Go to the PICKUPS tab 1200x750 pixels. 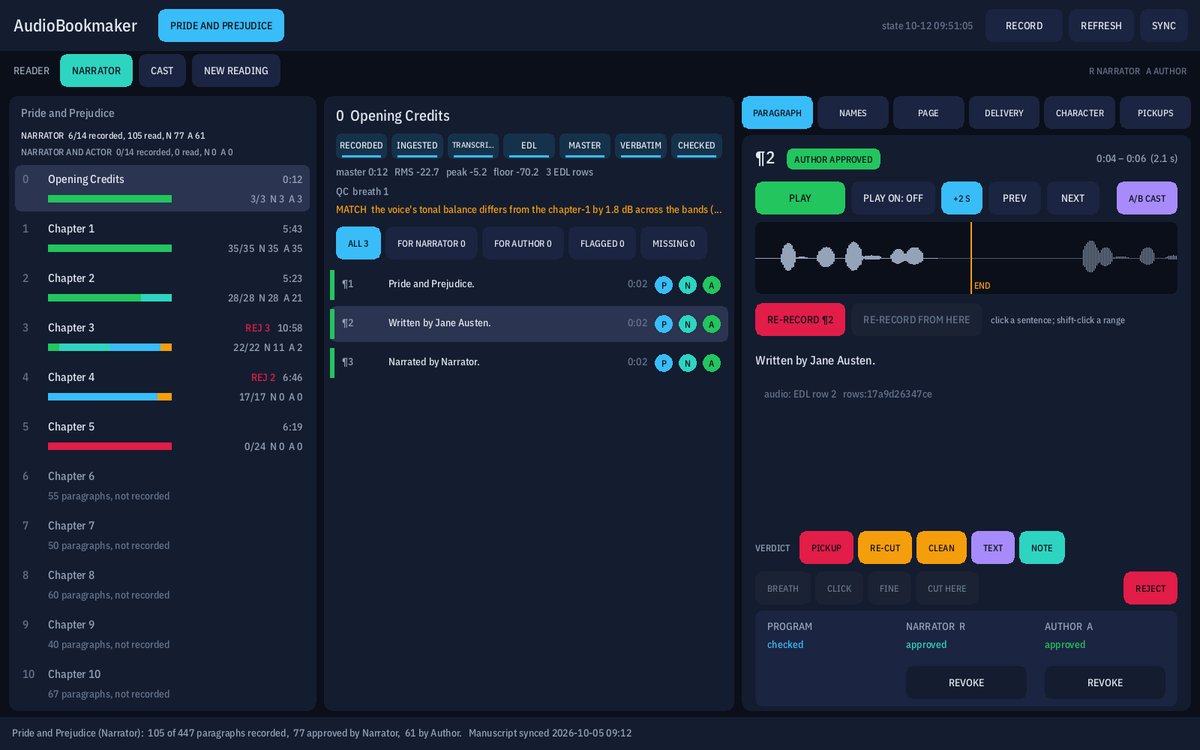point(1155,113)
